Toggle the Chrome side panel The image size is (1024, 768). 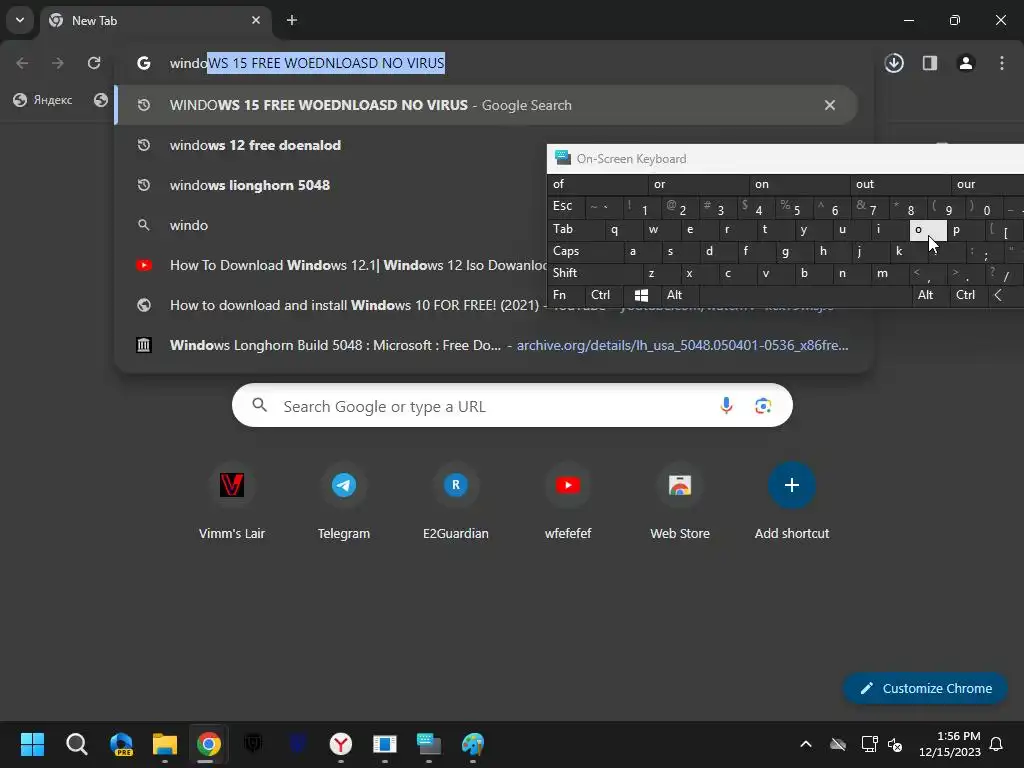930,63
